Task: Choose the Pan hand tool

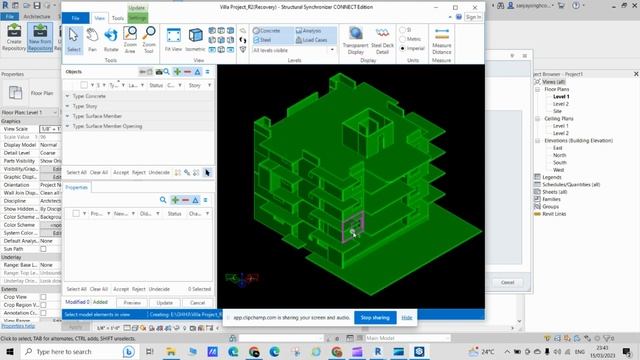Action: click(93, 40)
